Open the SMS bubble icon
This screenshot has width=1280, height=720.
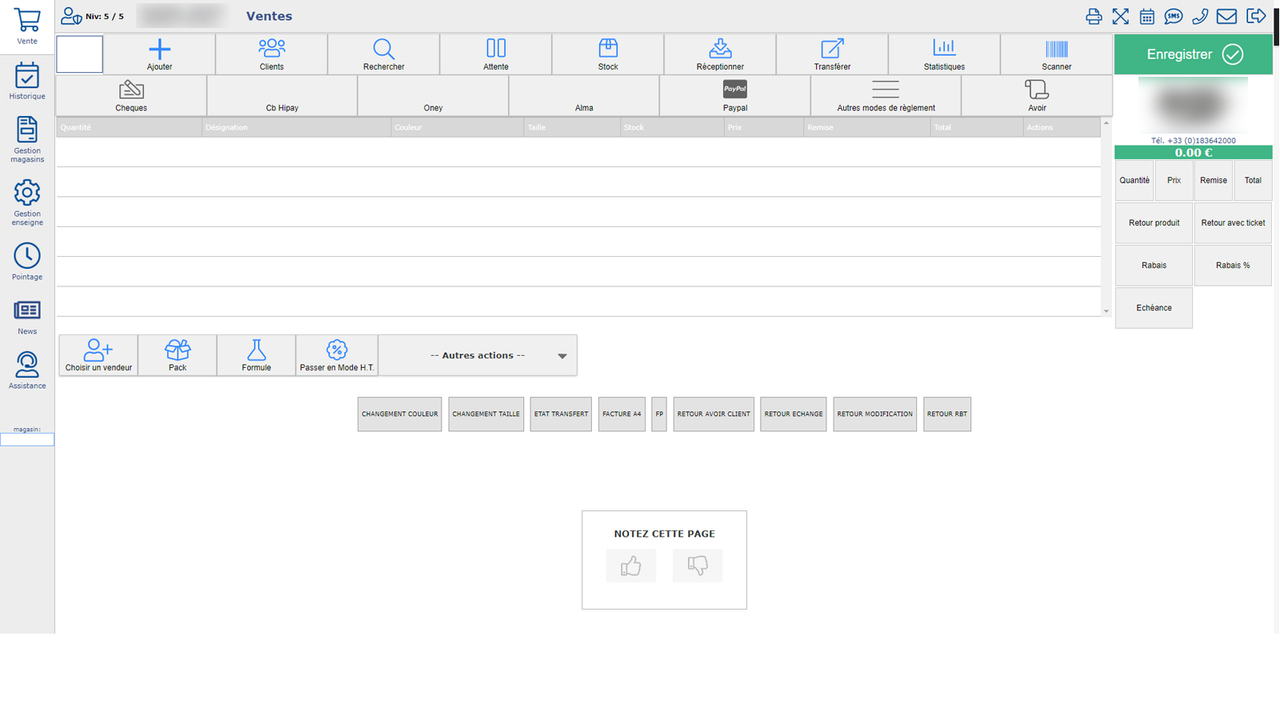click(x=1173, y=16)
